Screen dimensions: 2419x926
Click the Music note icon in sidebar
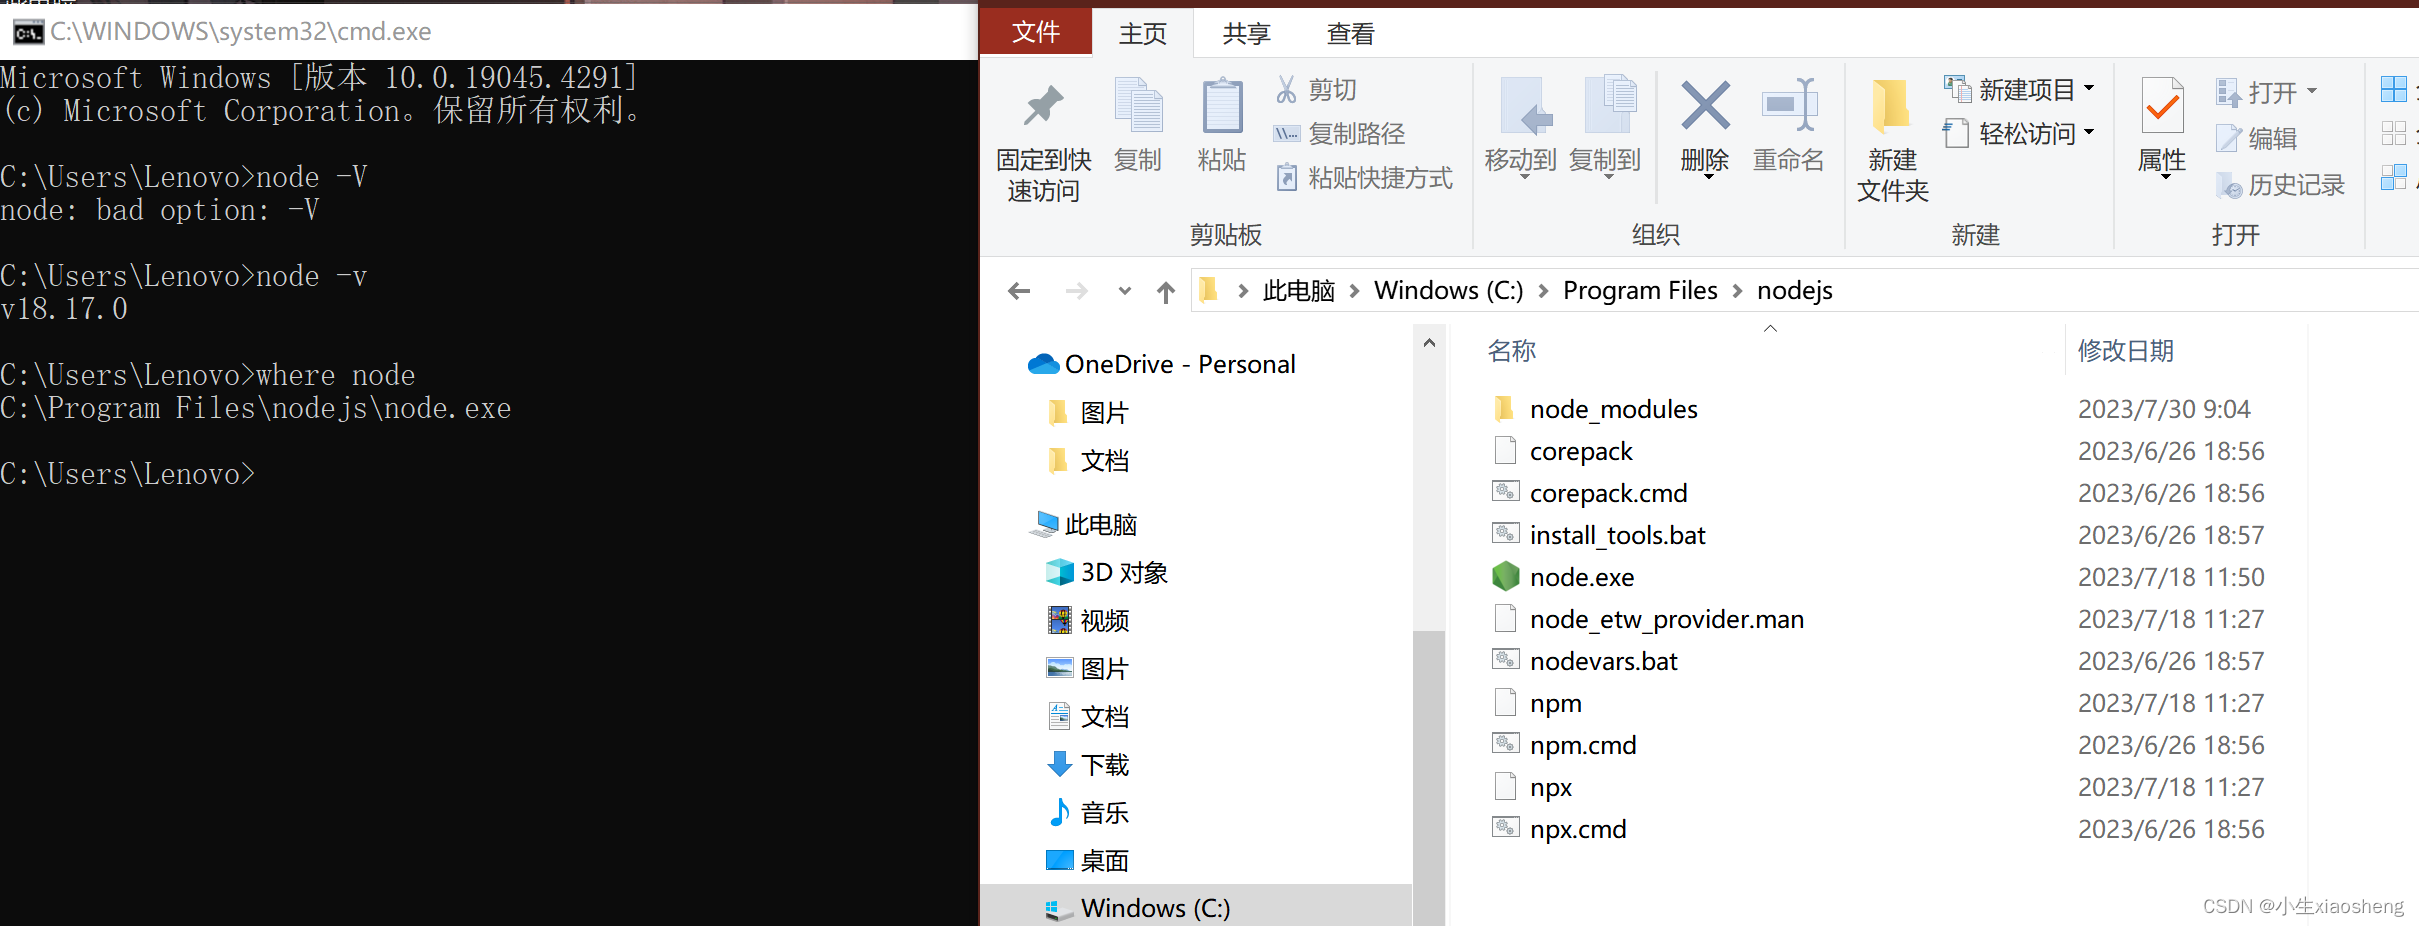pyautogui.click(x=1059, y=812)
